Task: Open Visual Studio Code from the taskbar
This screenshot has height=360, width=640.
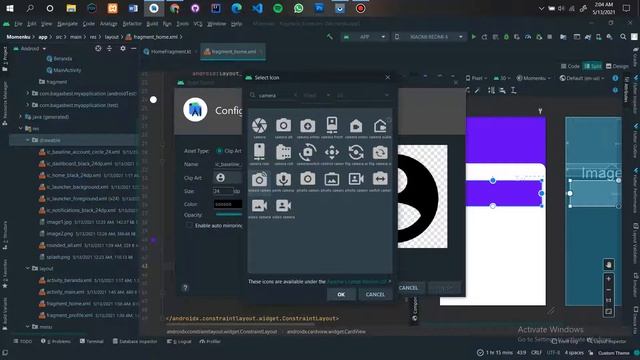Action: pos(257,8)
